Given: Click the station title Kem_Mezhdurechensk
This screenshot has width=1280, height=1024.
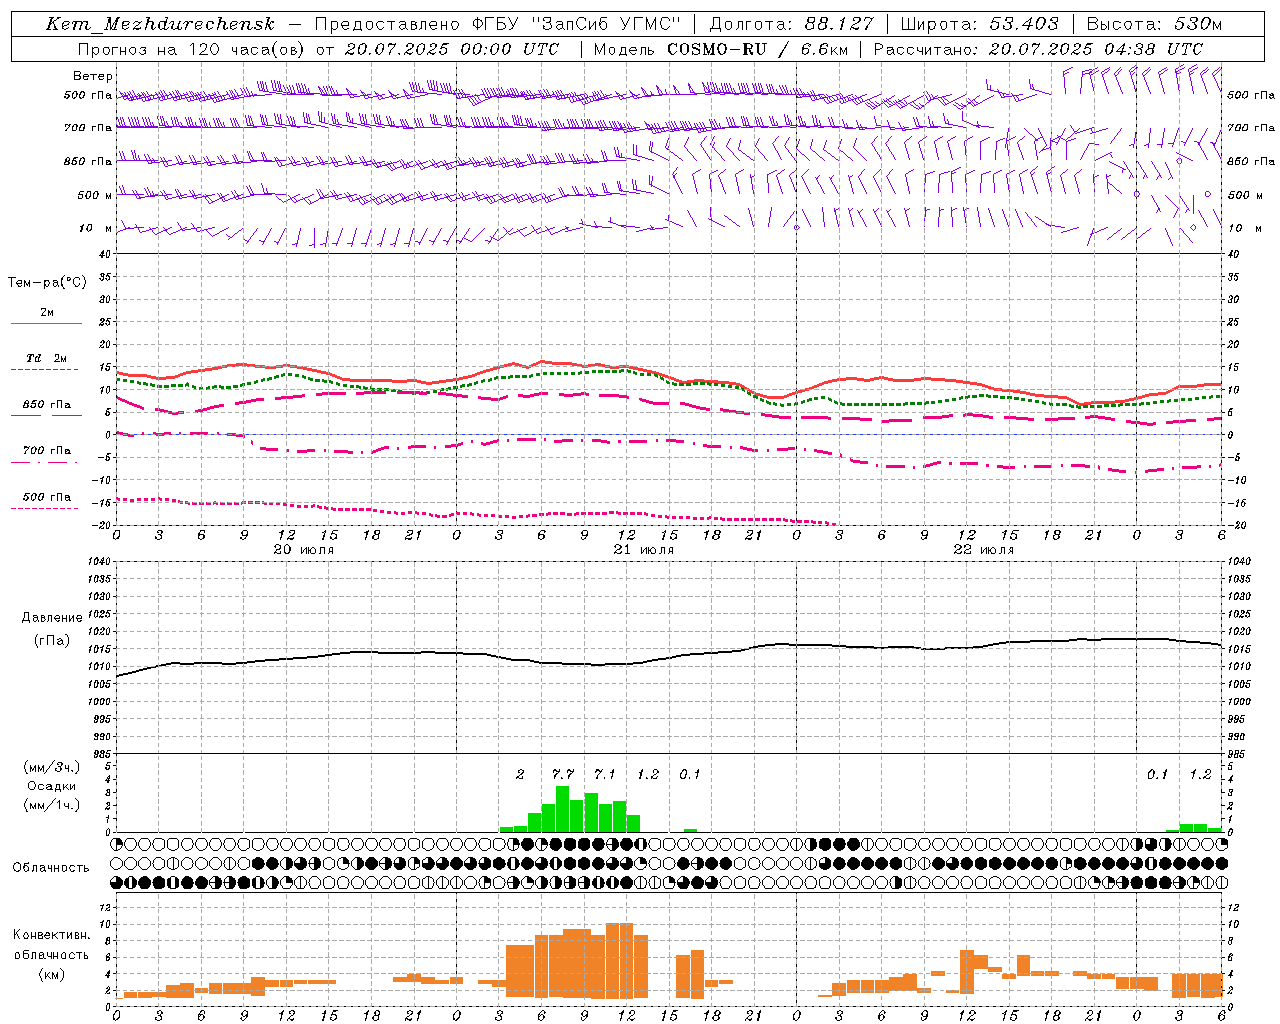Looking at the screenshot, I should point(160,24).
